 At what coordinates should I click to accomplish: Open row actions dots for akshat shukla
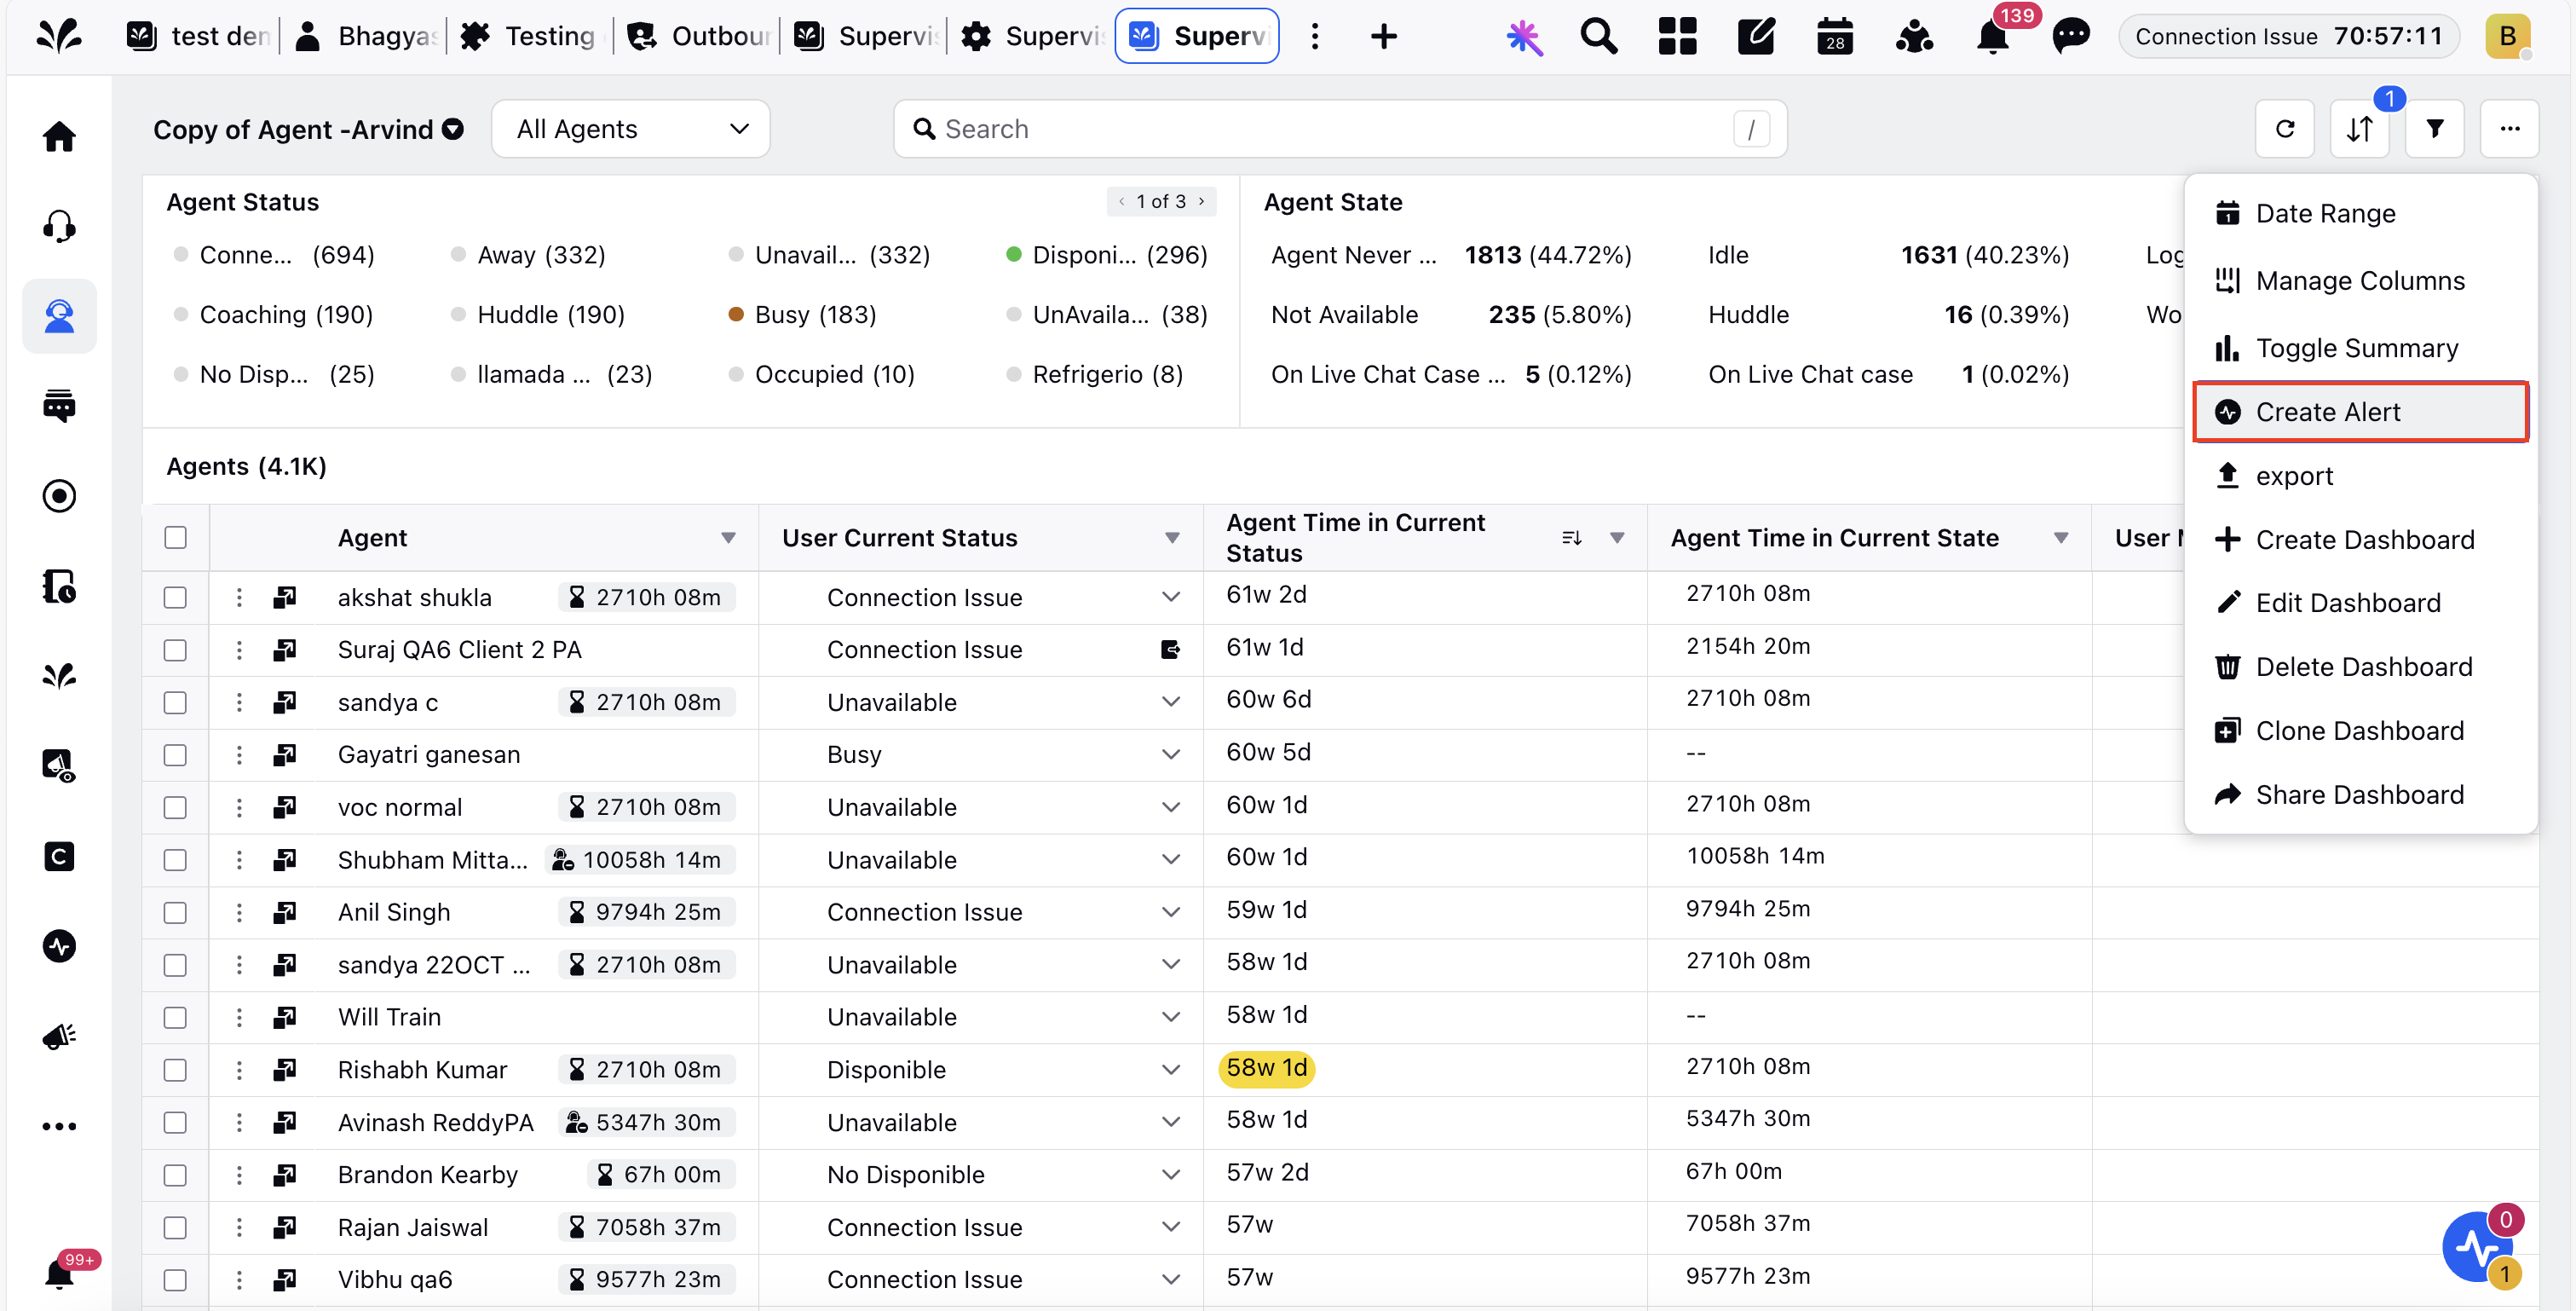pos(239,598)
